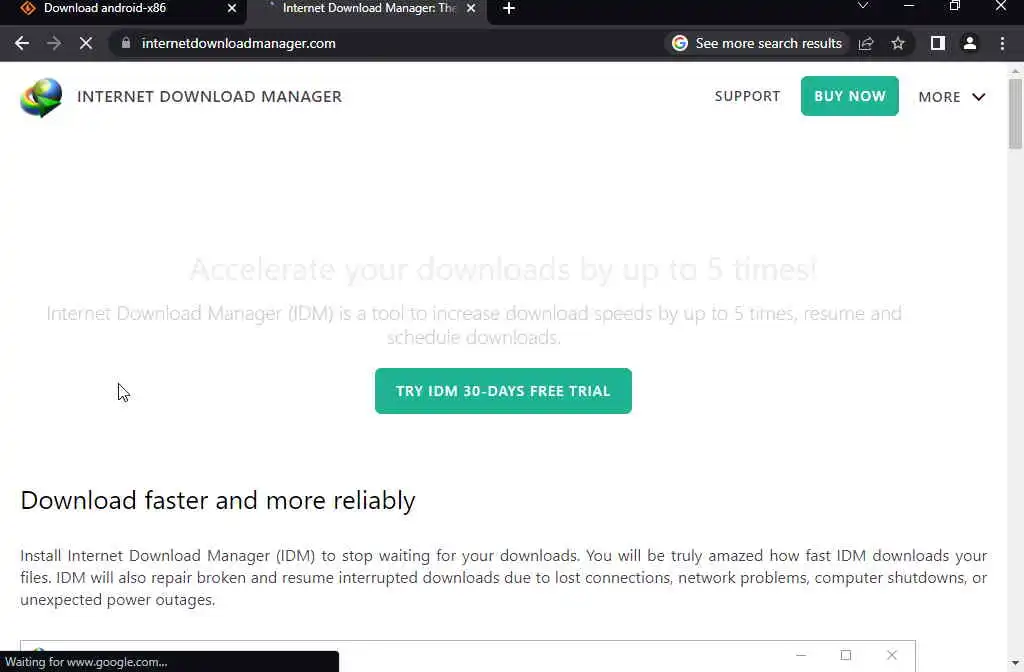Open a new browser tab
This screenshot has width=1024, height=672.
(x=509, y=8)
